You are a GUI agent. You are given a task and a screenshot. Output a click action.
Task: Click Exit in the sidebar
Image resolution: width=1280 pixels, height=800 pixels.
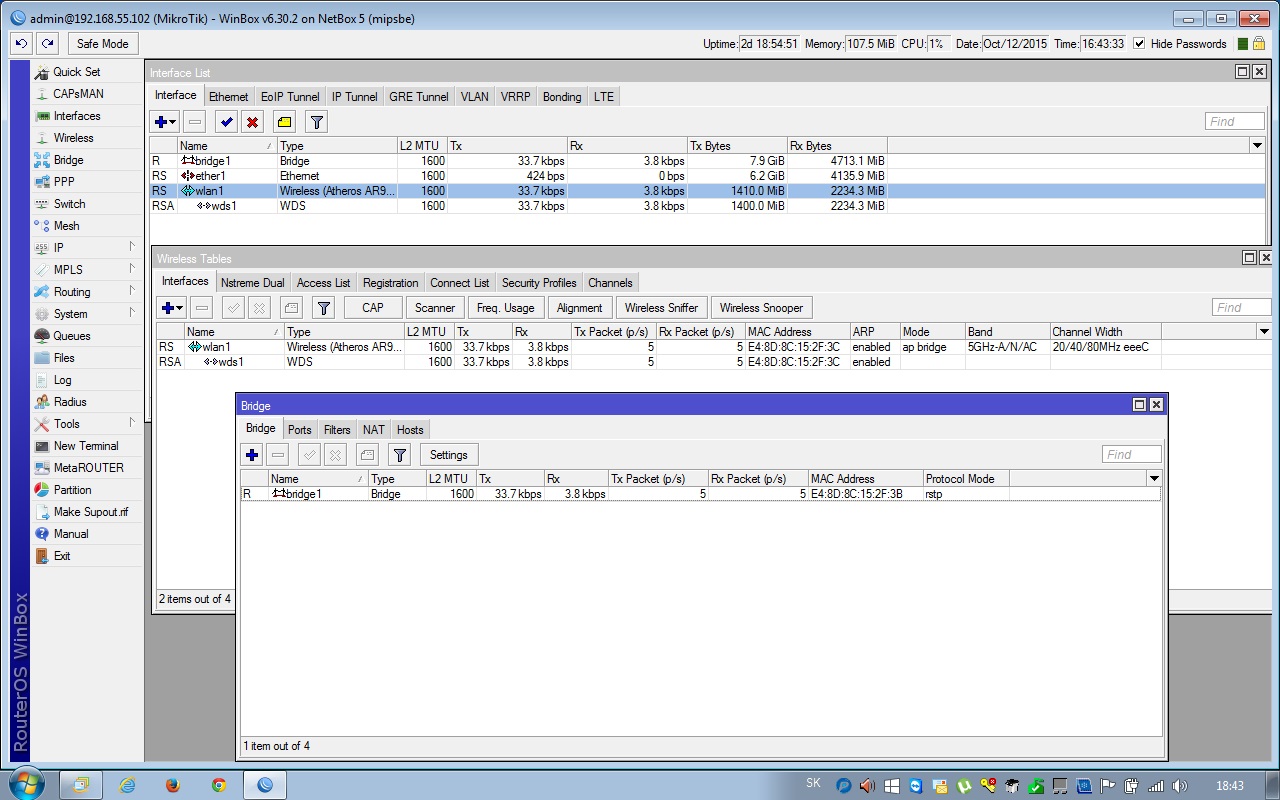click(62, 556)
